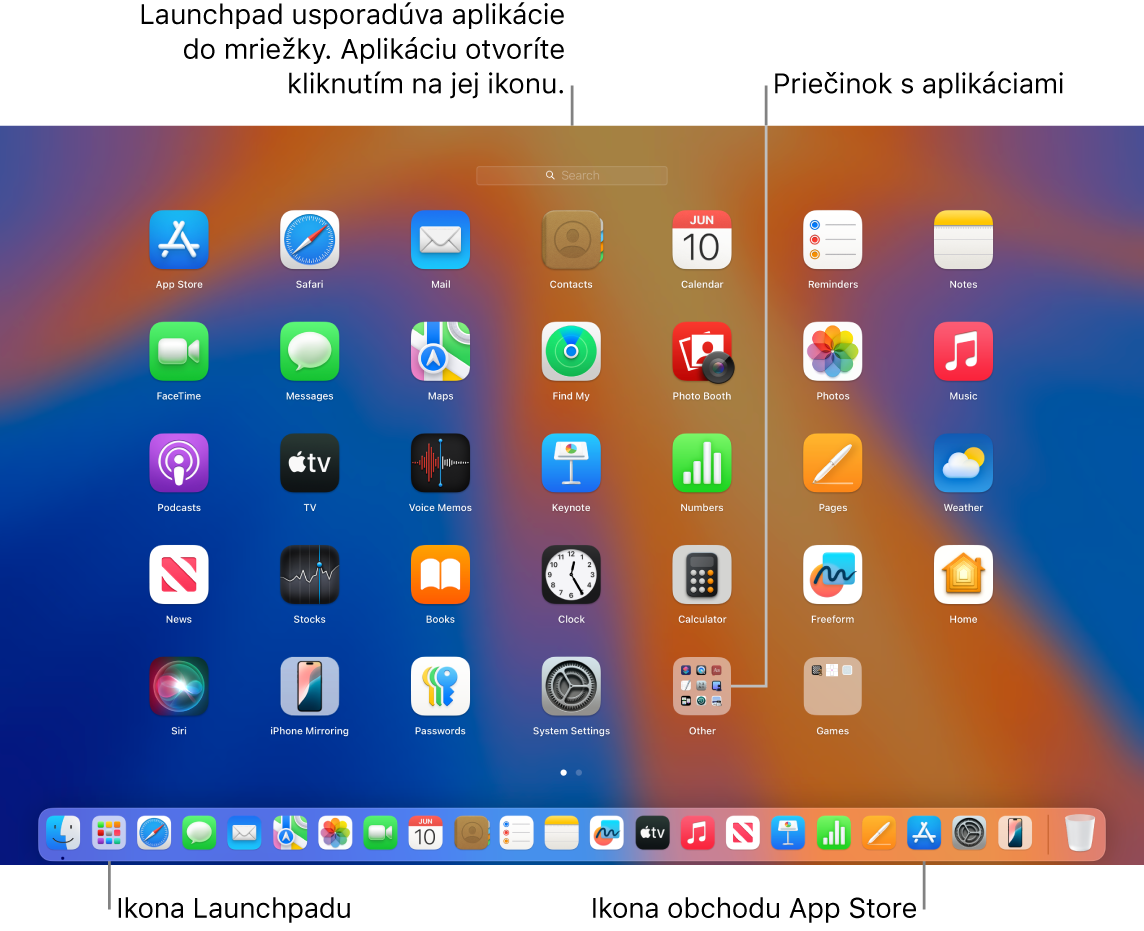Viewport: 1144px width, 931px height.
Task: Open Apple TV from the Dock
Action: point(652,833)
